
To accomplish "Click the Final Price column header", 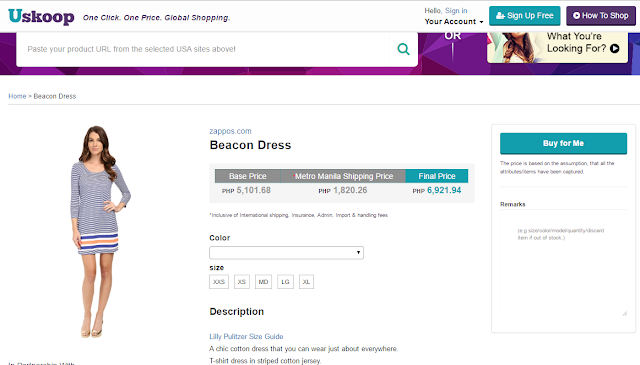I will click(437, 176).
